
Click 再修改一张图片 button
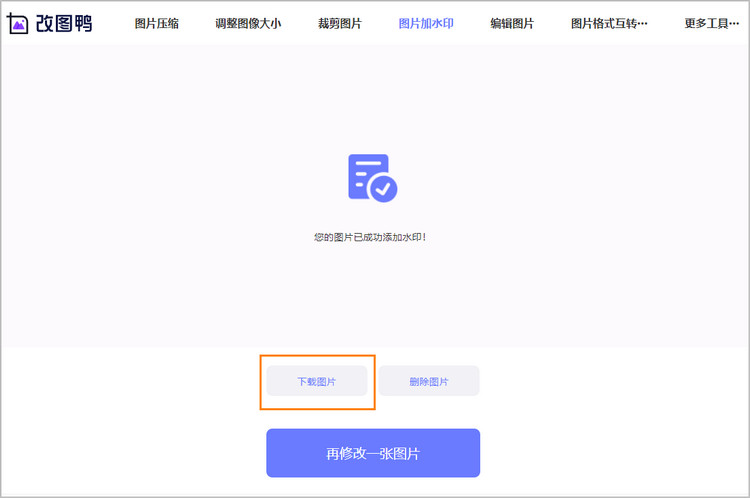pos(373,453)
